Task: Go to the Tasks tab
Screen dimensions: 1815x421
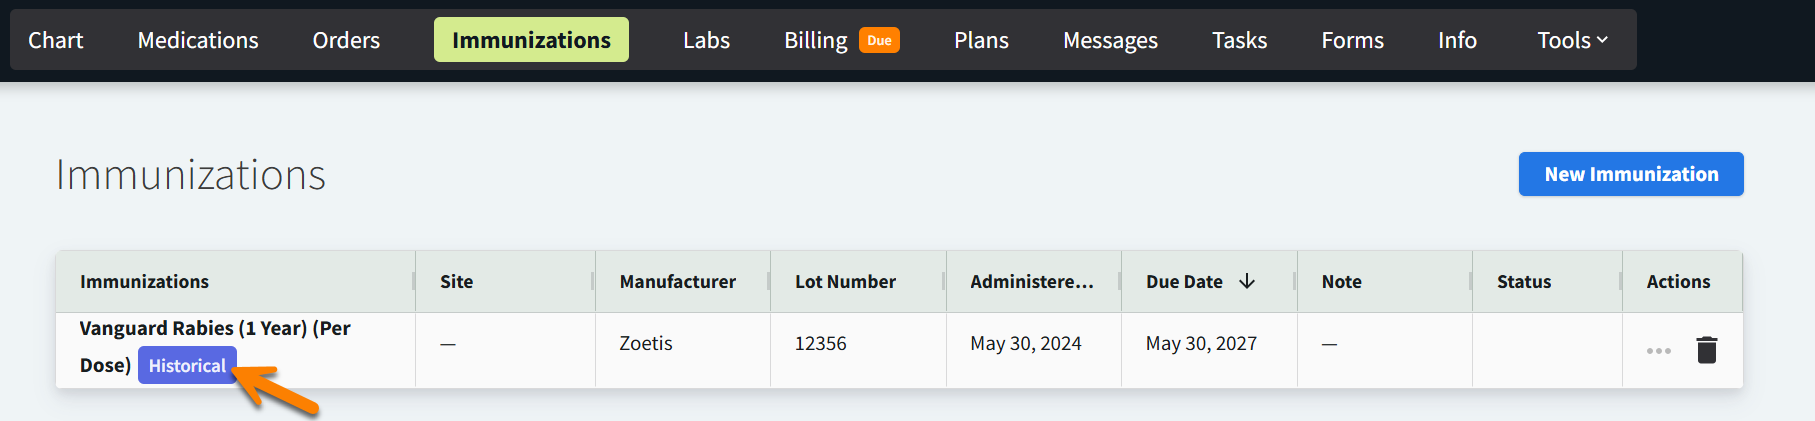Action: (1239, 40)
